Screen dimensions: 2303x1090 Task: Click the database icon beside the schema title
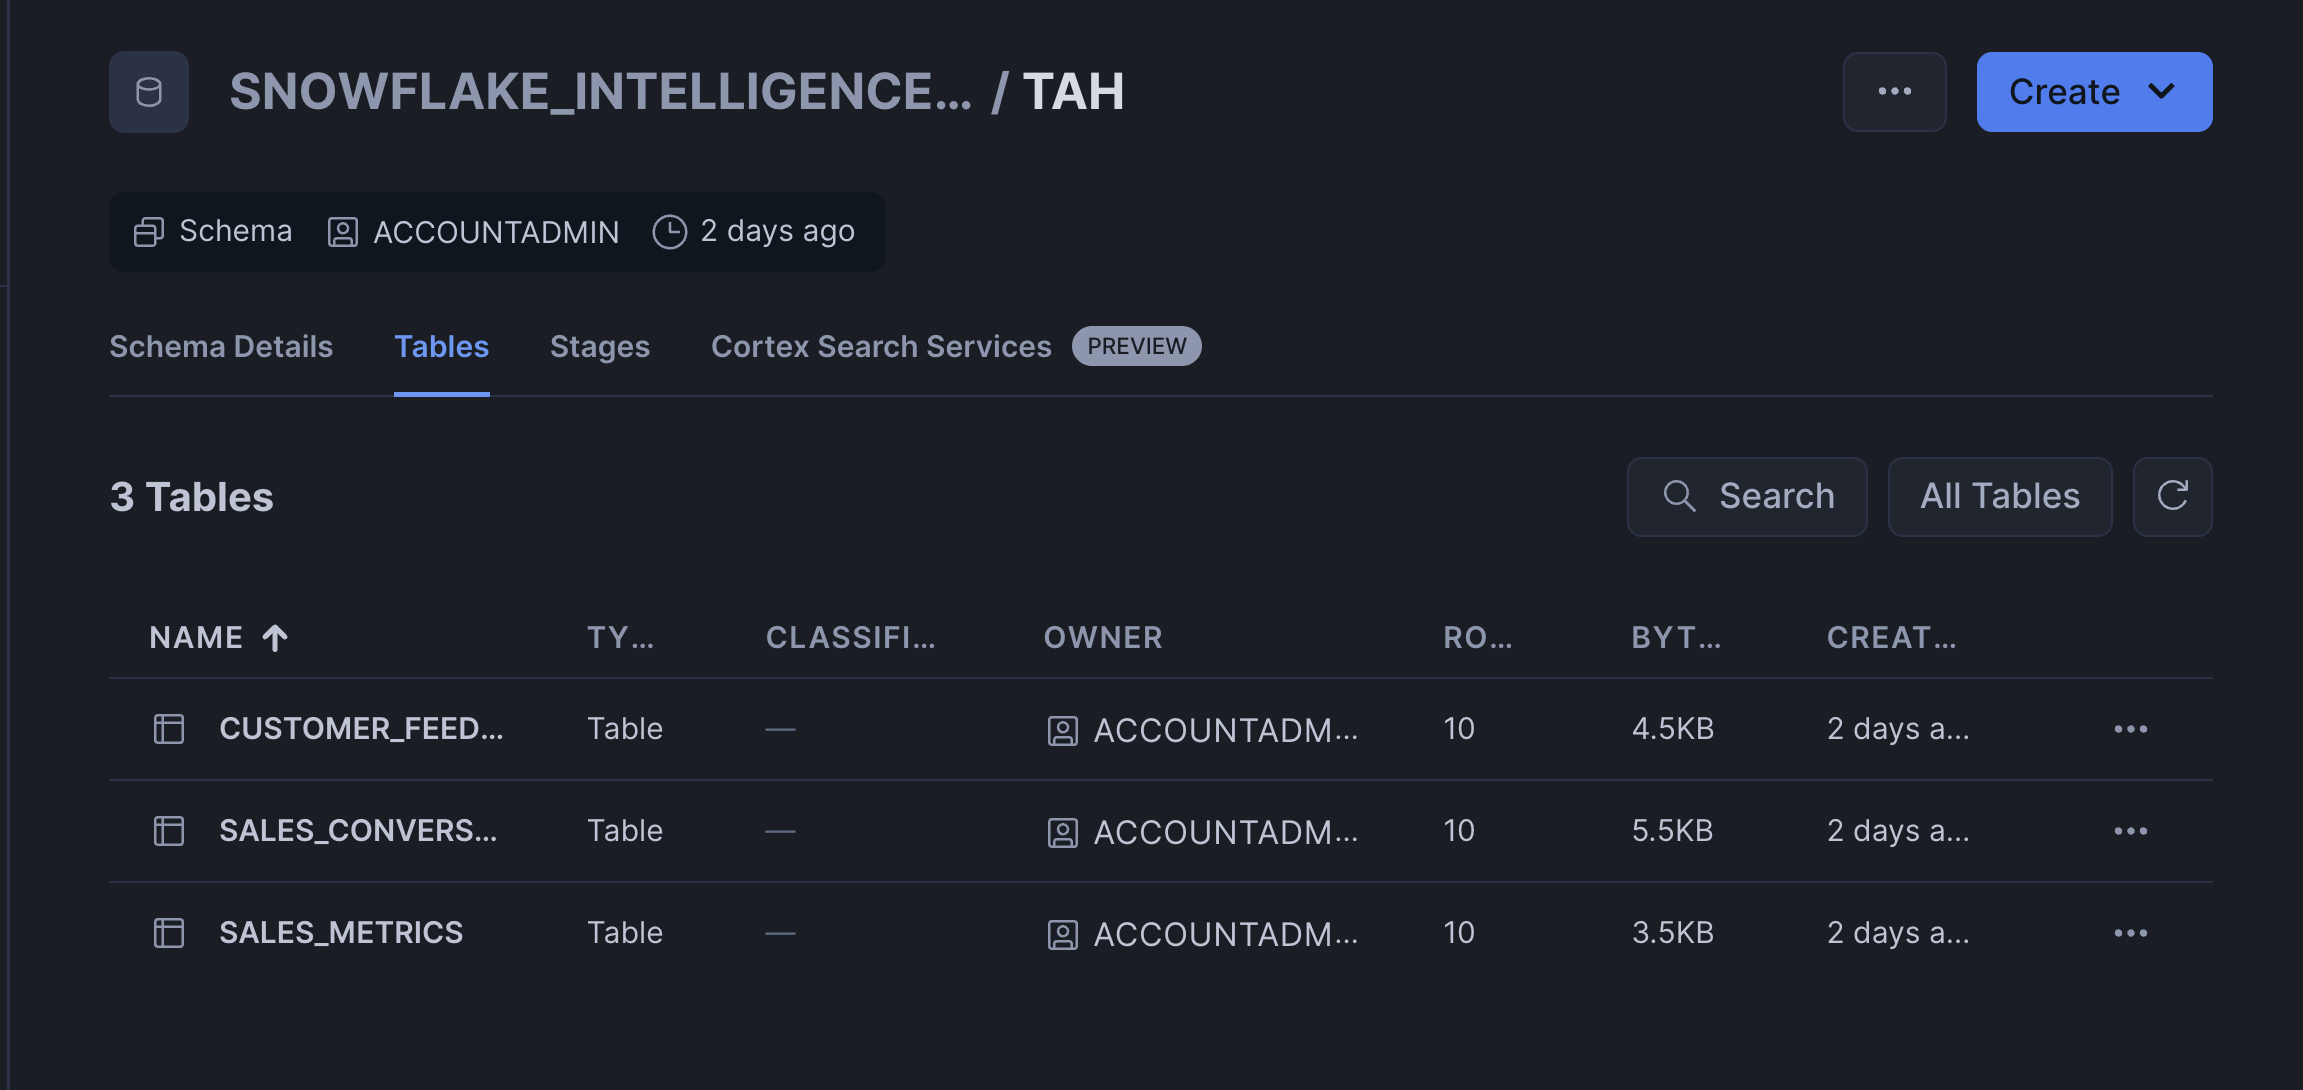click(x=149, y=92)
